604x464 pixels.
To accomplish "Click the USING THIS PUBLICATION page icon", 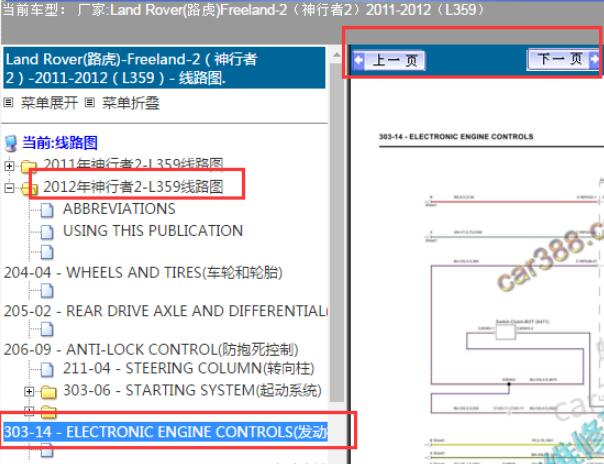I will point(47,232).
